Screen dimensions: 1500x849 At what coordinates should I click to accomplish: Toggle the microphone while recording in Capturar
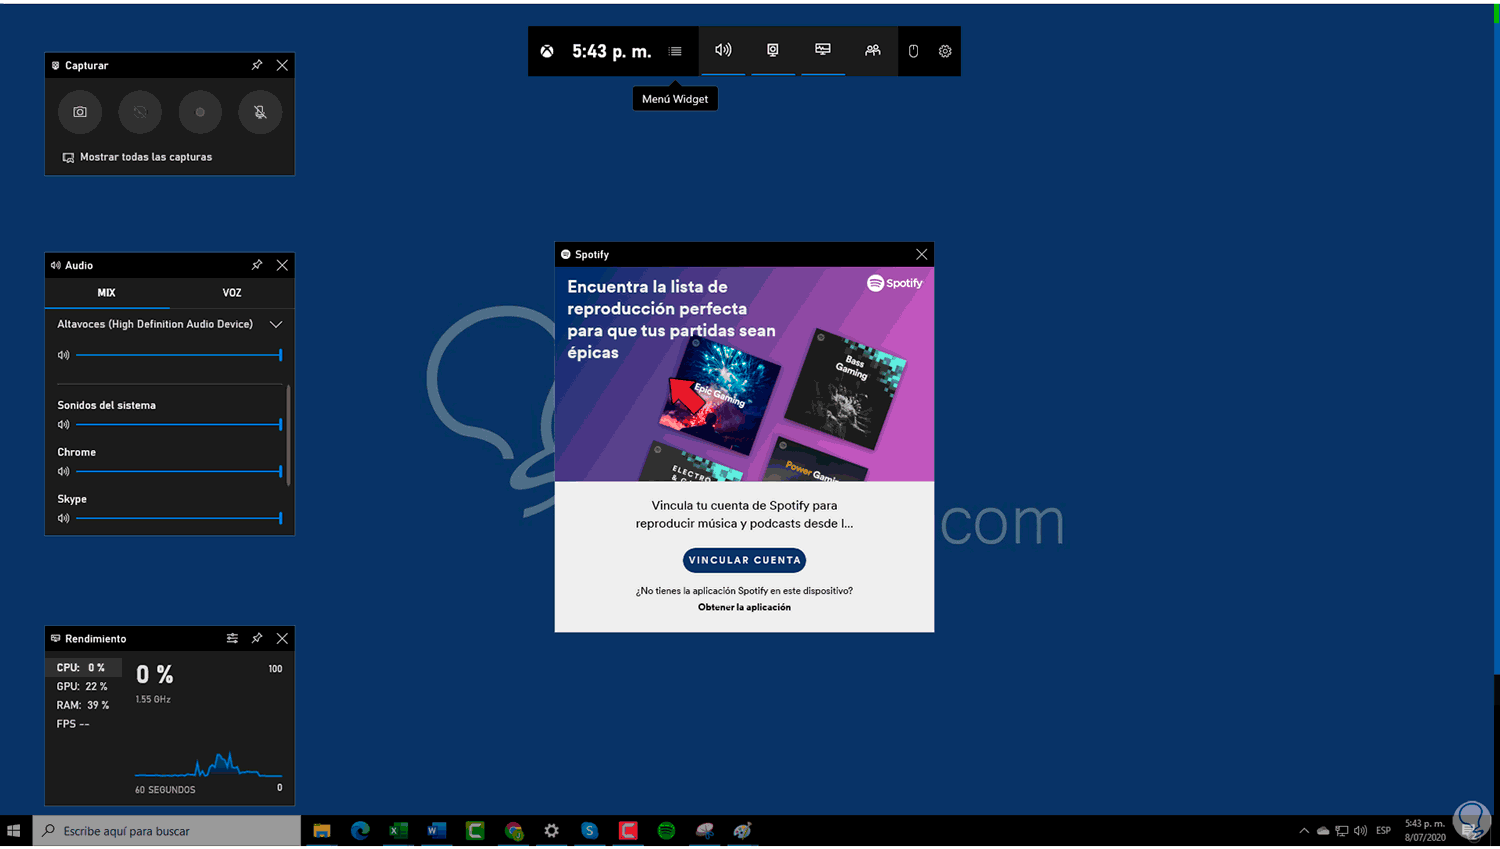click(x=260, y=112)
